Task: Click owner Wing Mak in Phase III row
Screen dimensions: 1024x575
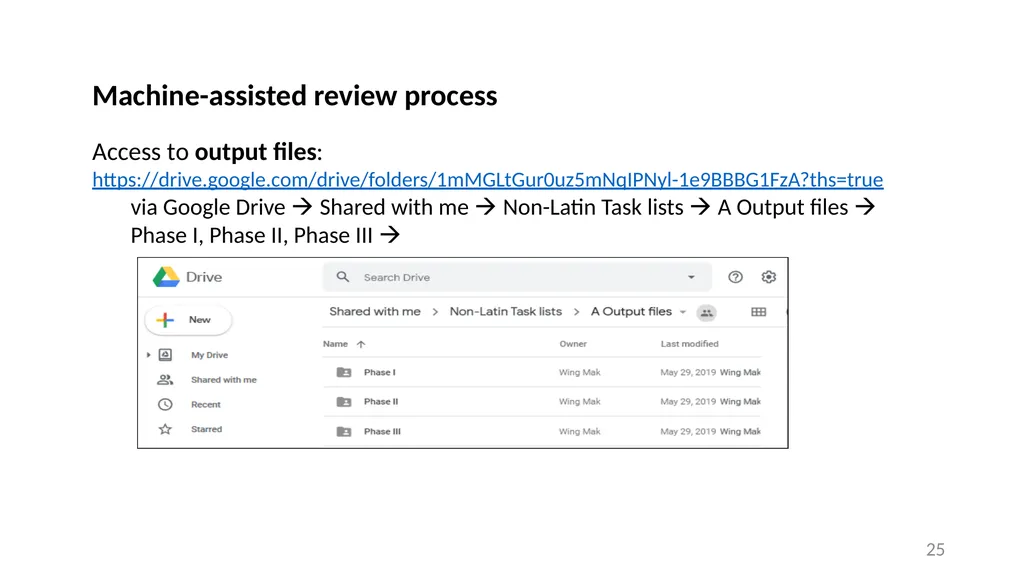Action: click(579, 432)
